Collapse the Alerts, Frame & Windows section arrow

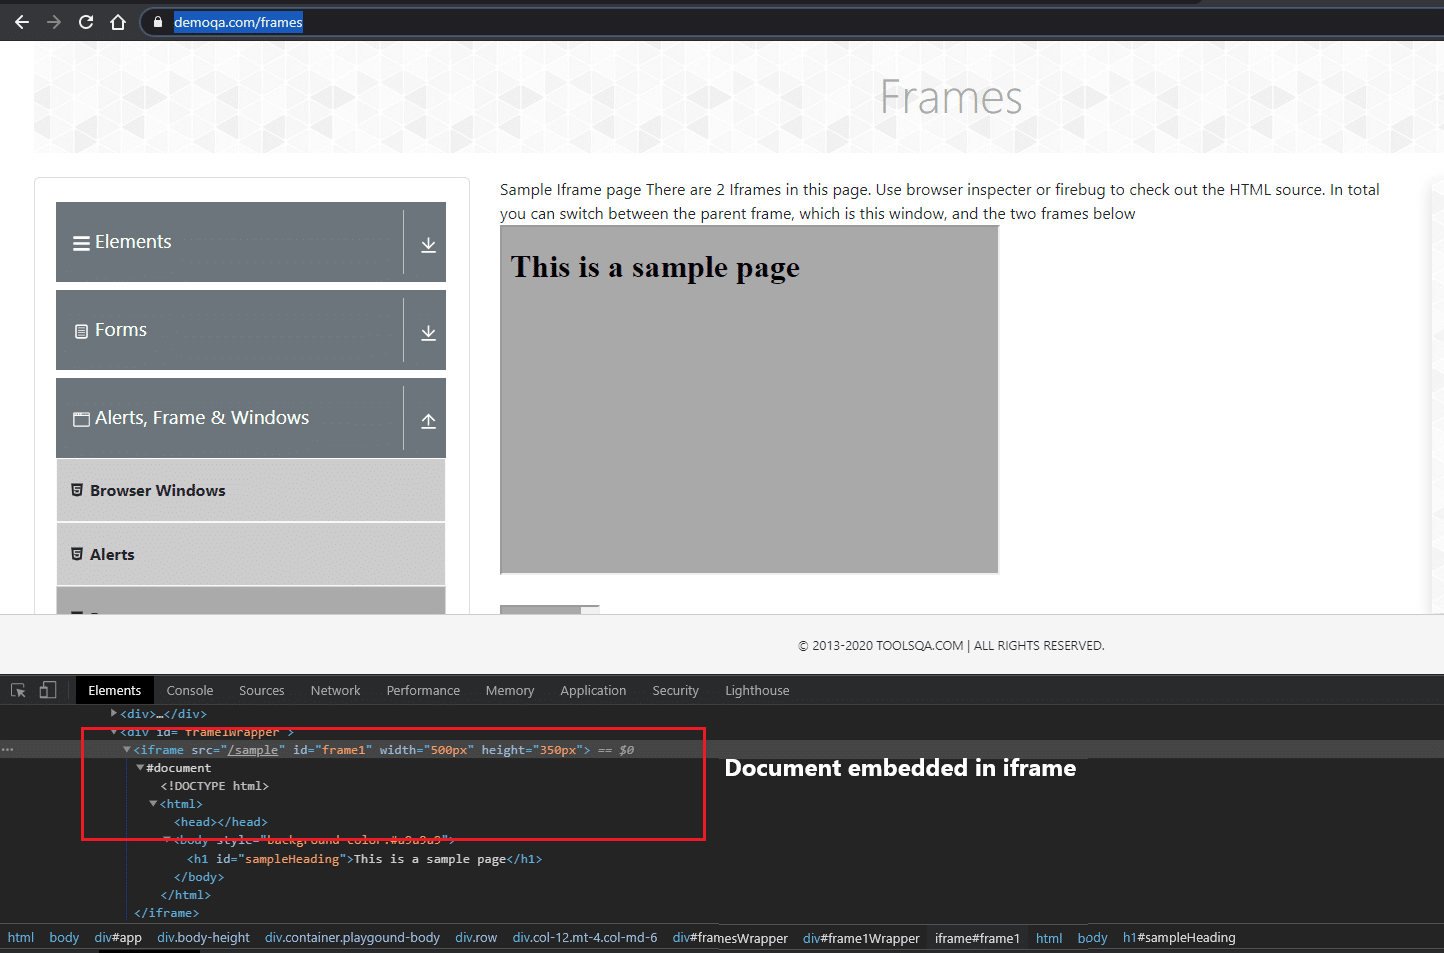point(428,421)
